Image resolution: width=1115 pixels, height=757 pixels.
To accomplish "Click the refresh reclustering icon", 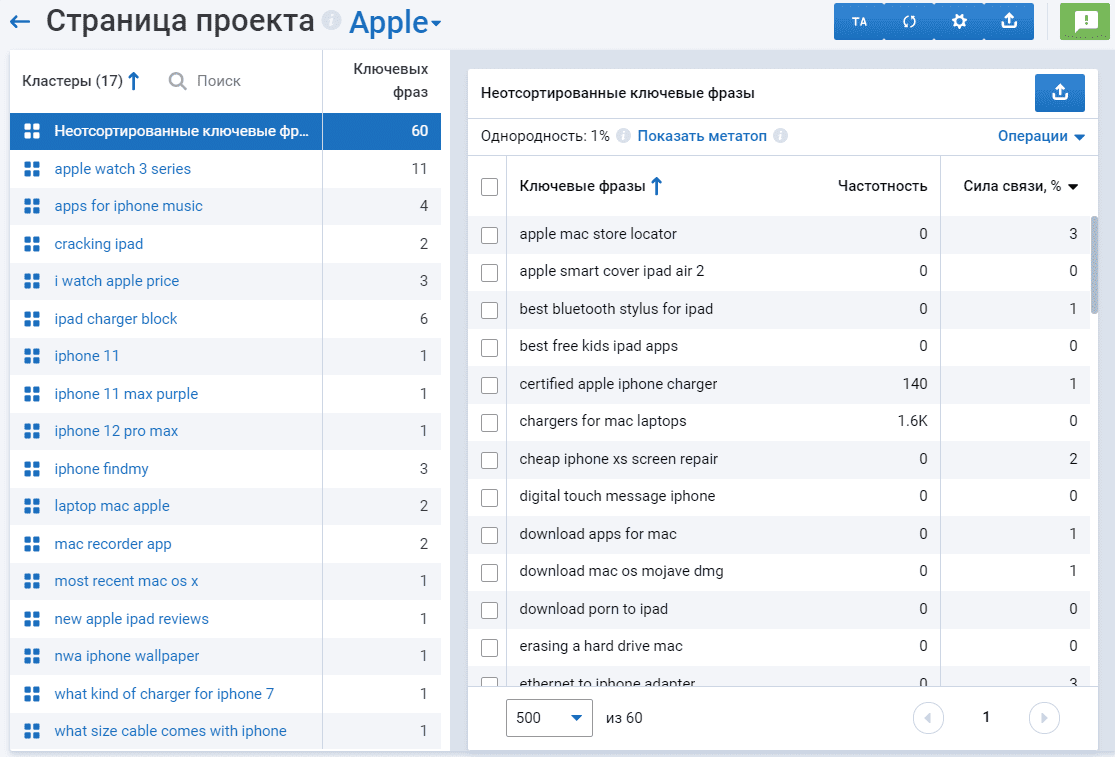I will [909, 21].
